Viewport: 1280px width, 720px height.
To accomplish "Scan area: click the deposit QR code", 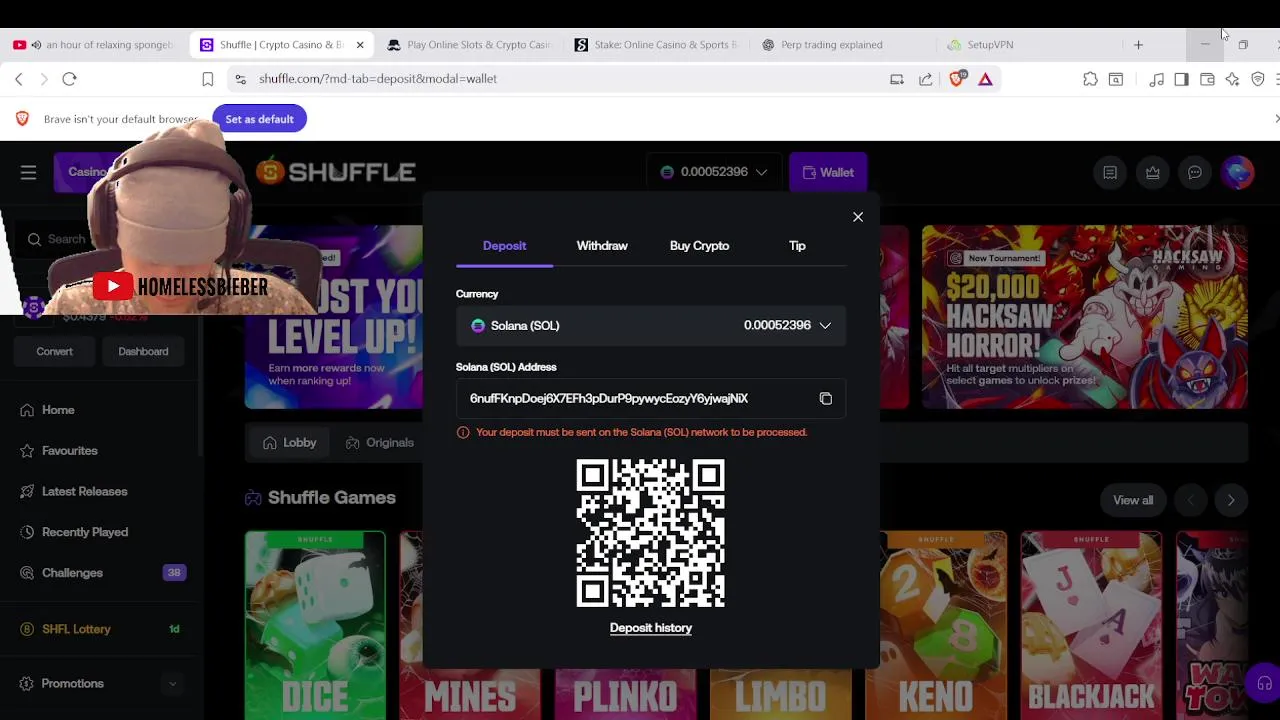I will pyautogui.click(x=651, y=533).
